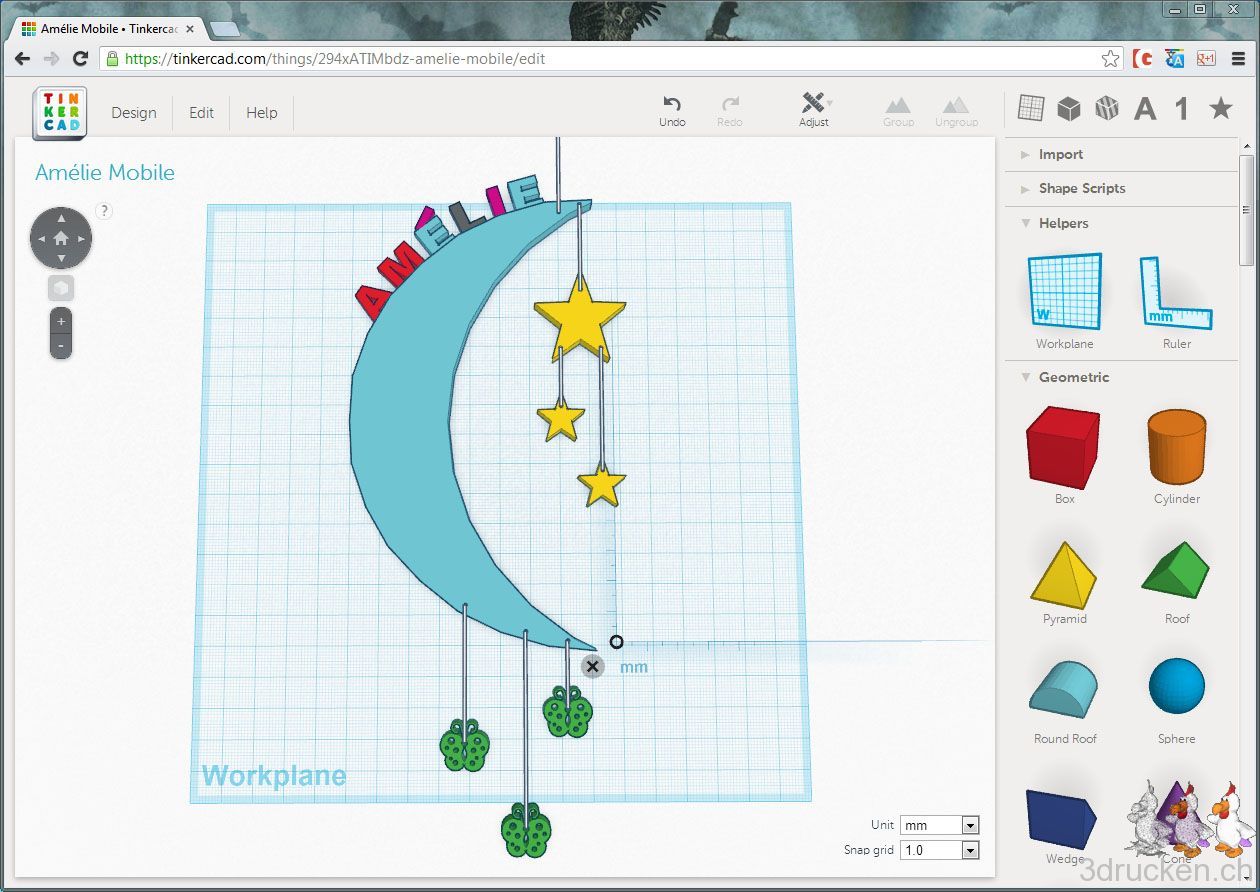
Task: Bookmark page with star icon
Action: coord(1110,59)
